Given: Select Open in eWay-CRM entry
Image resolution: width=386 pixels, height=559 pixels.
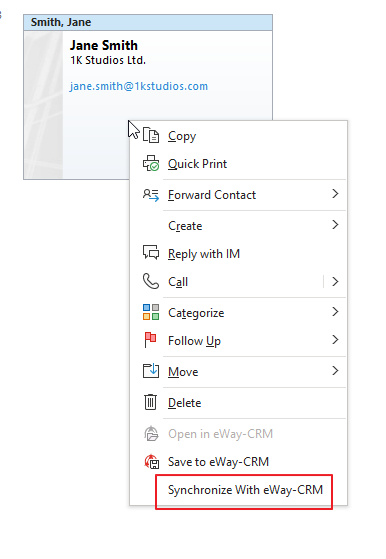Looking at the screenshot, I should coord(238,434).
